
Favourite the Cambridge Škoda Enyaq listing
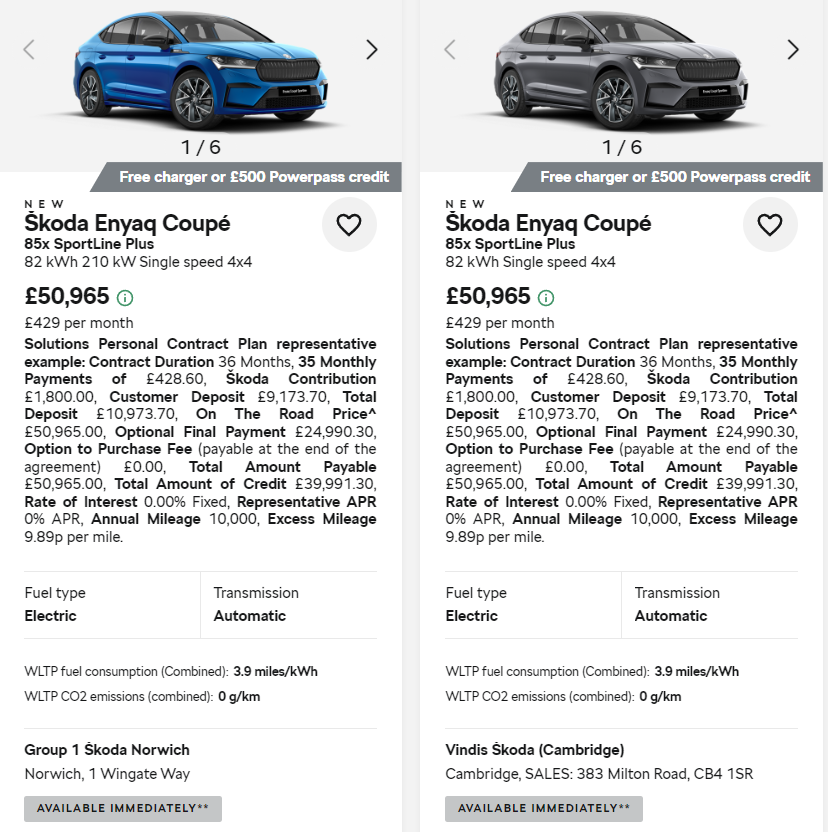click(770, 225)
